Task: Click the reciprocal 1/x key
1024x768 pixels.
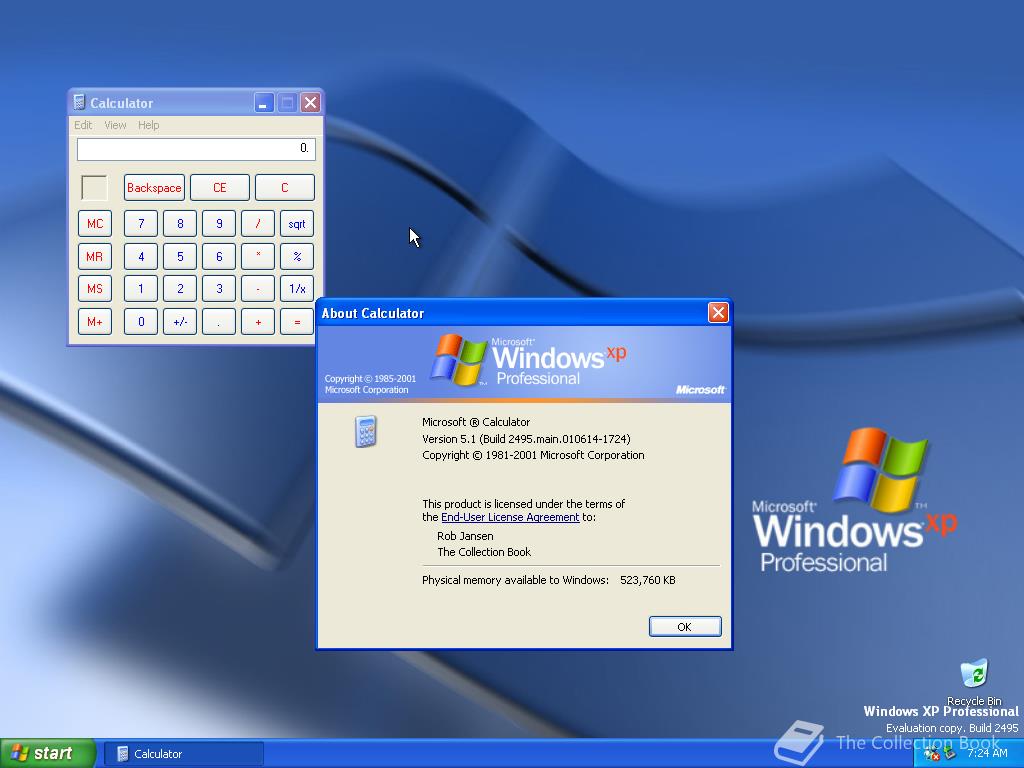Action: pos(297,289)
